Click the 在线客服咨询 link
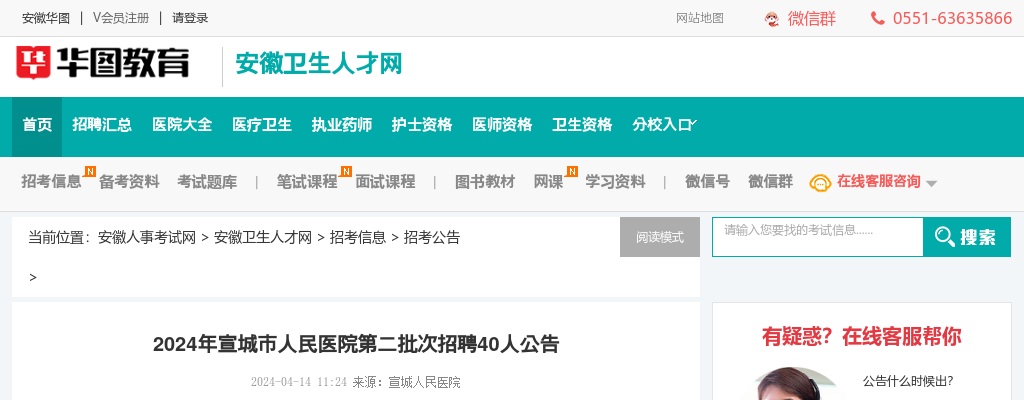 [x=878, y=182]
